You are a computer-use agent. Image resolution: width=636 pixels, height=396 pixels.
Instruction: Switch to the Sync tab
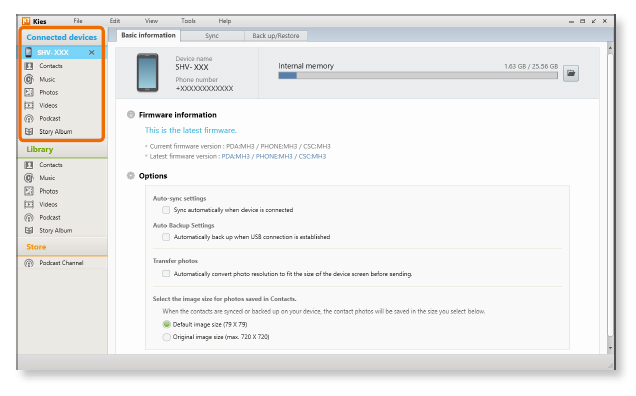[x=212, y=36]
